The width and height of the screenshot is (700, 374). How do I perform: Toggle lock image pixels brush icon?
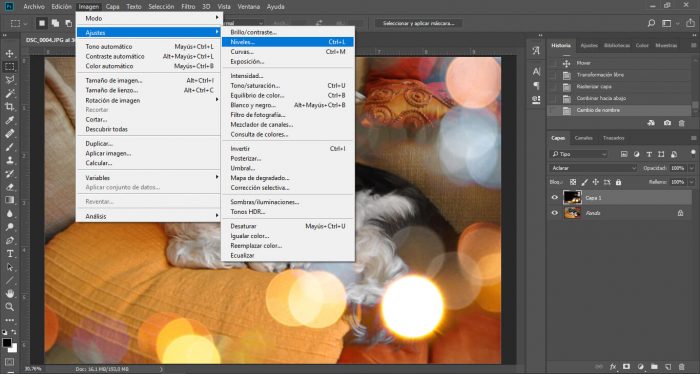pos(584,182)
